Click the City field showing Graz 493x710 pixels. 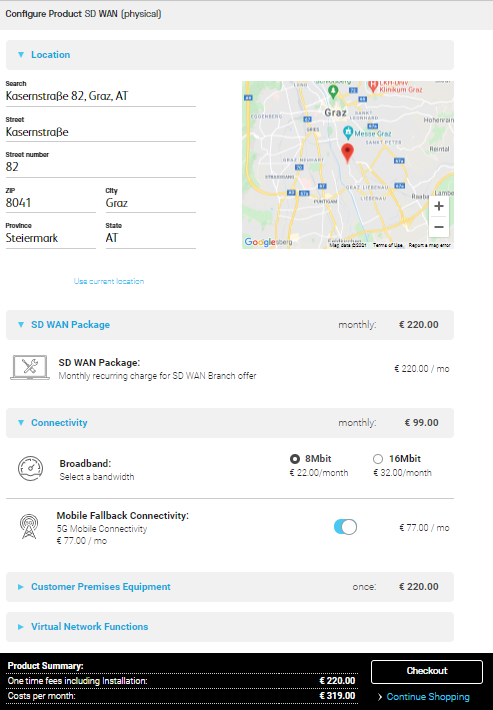[x=151, y=203]
